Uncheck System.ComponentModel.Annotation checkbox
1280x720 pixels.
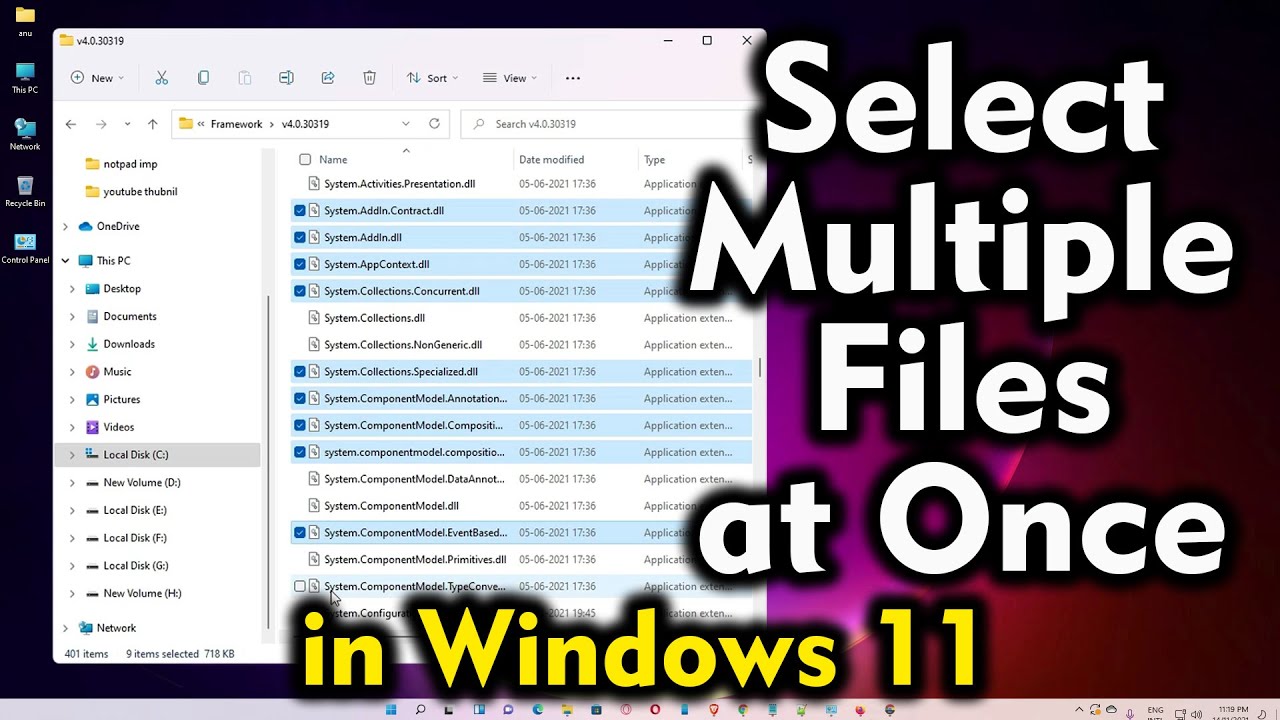point(300,399)
